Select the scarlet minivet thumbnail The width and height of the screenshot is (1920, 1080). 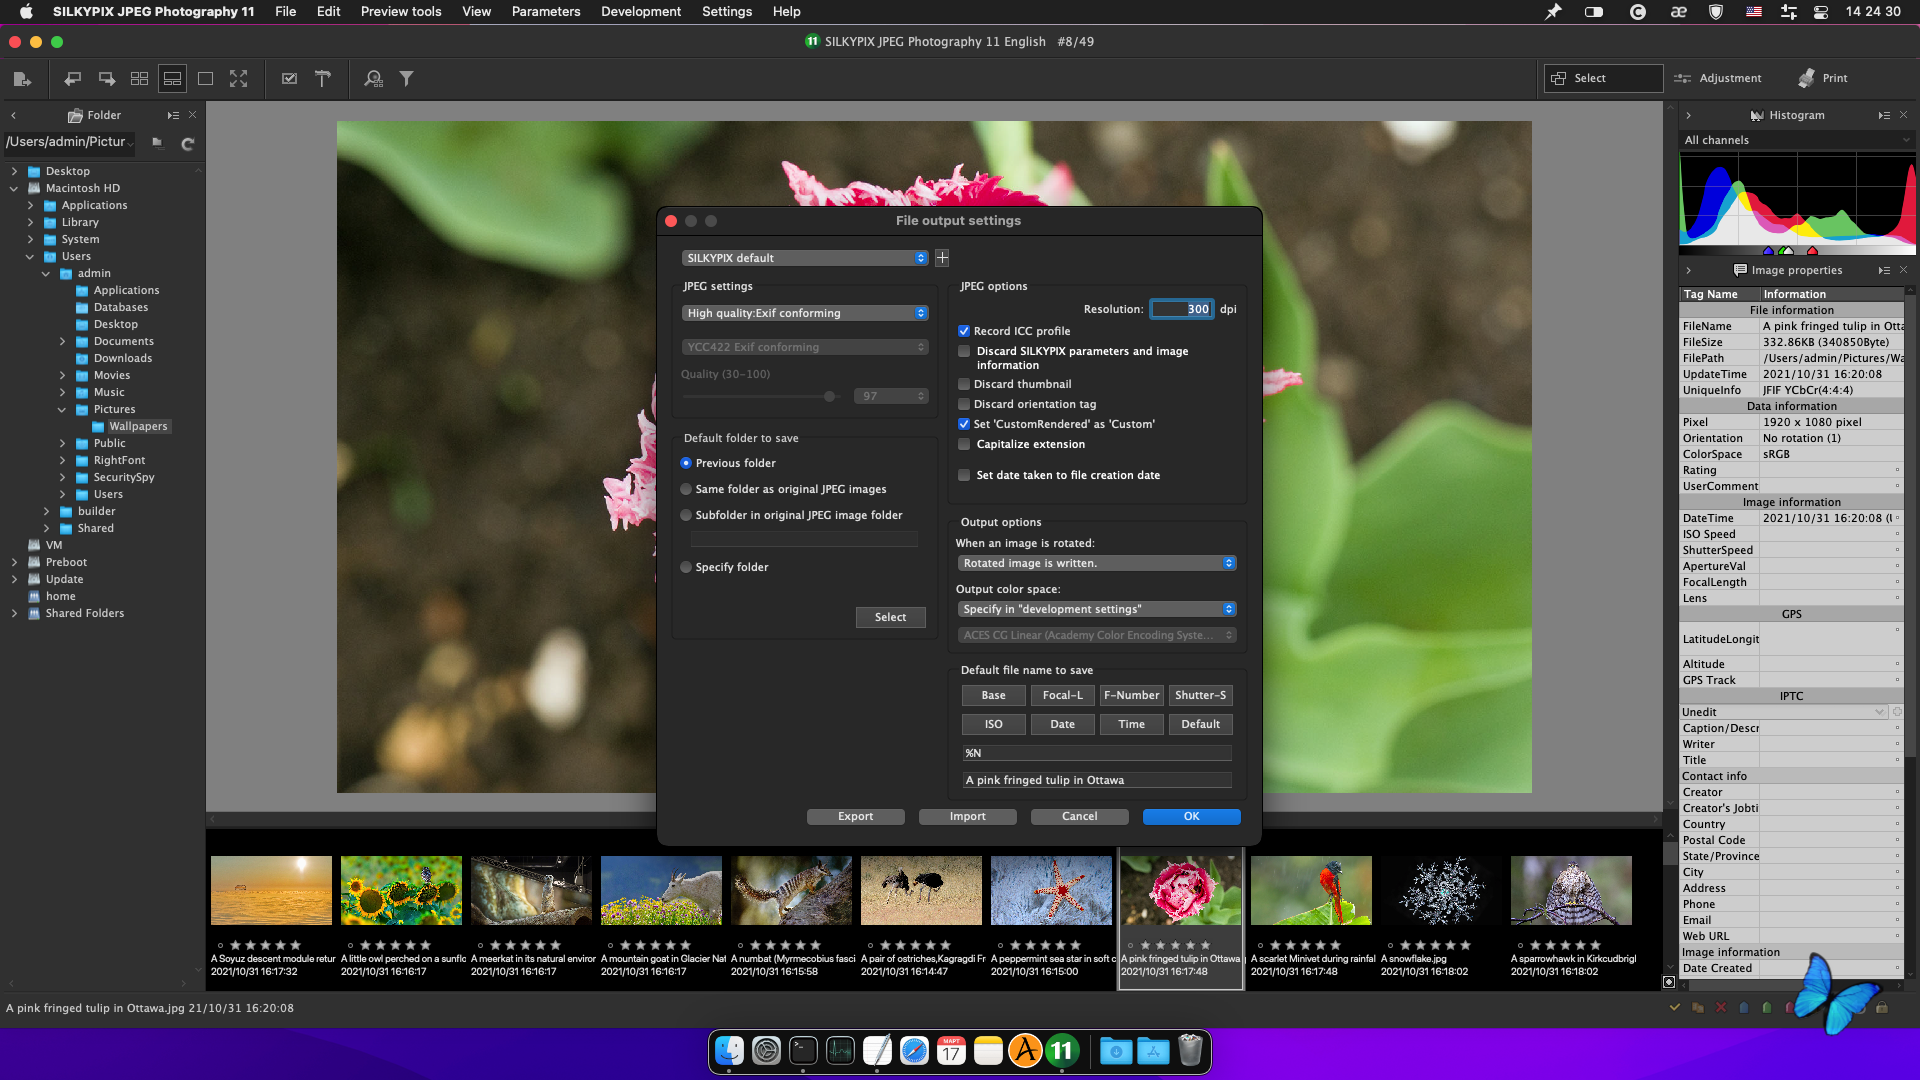(x=1310, y=890)
